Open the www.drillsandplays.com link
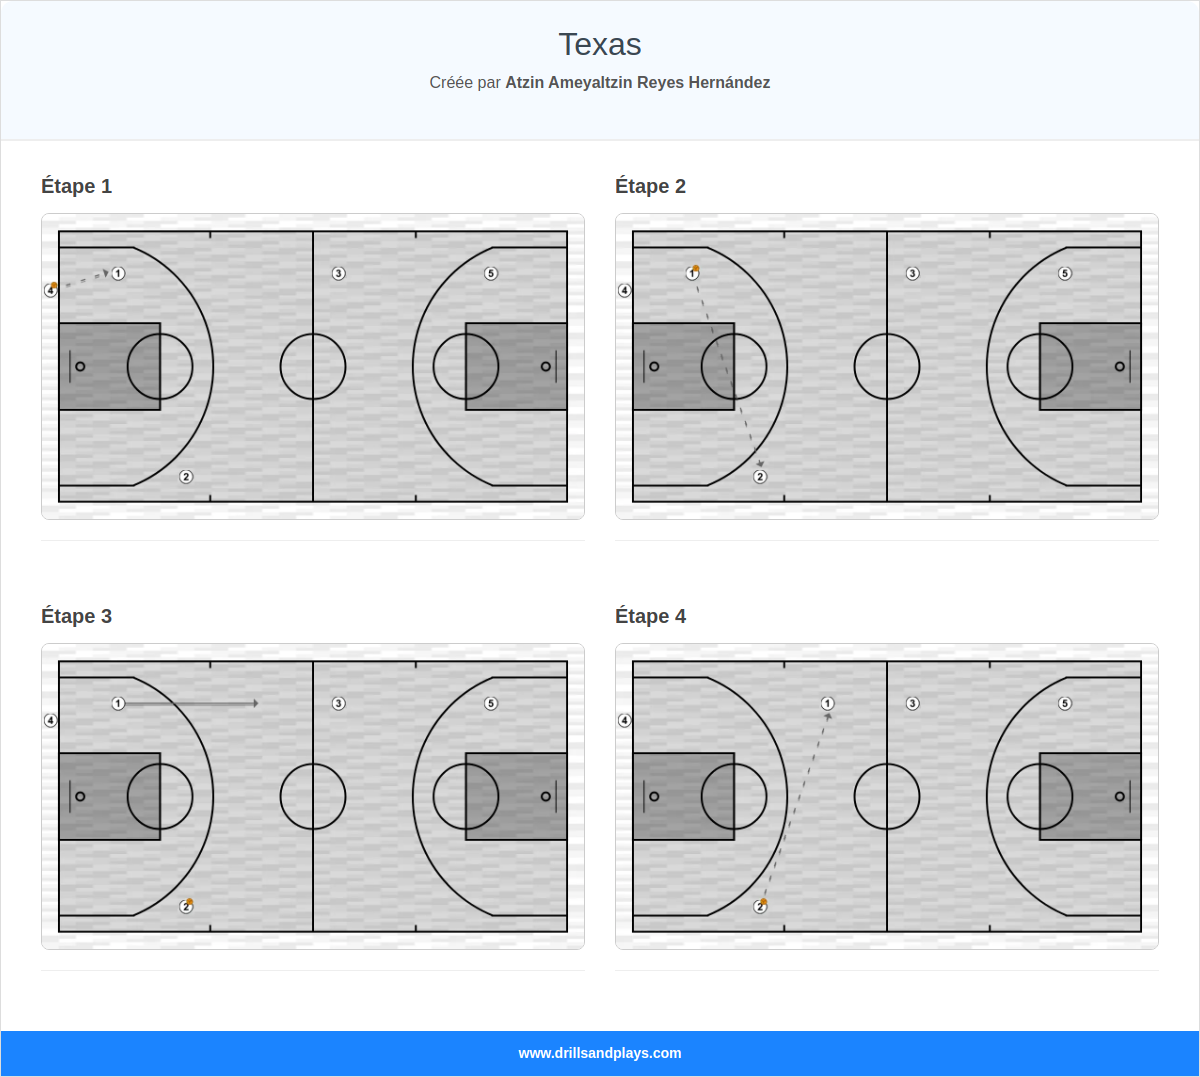Screen dimensions: 1200x1077 [599, 1053]
